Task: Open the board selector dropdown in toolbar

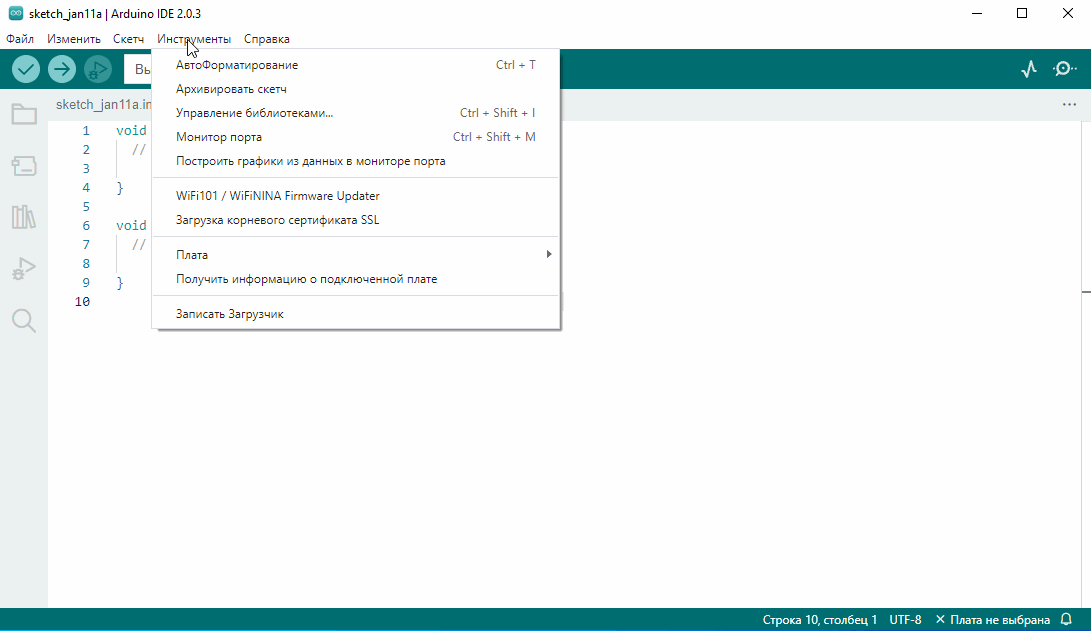Action: [x=138, y=69]
